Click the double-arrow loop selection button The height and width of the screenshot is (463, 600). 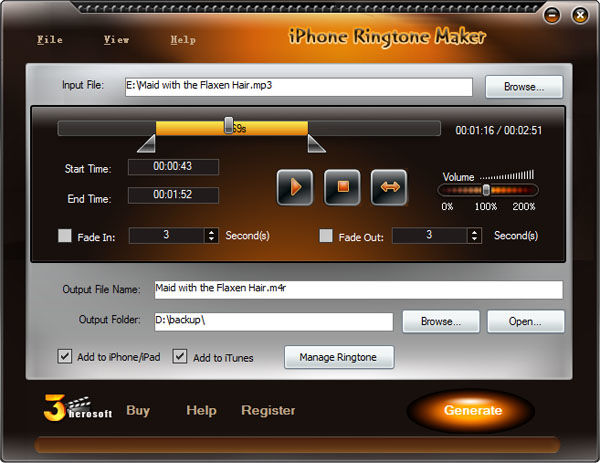pyautogui.click(x=389, y=187)
